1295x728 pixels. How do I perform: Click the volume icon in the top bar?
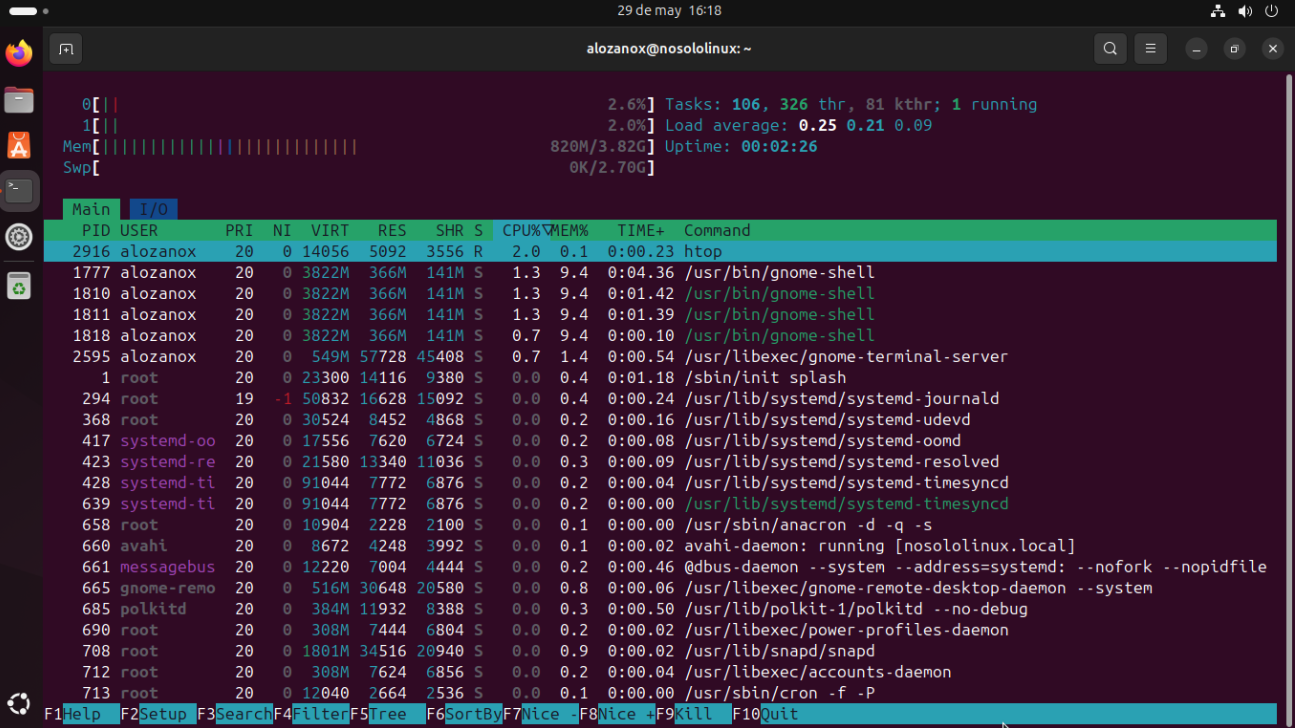pos(1243,11)
